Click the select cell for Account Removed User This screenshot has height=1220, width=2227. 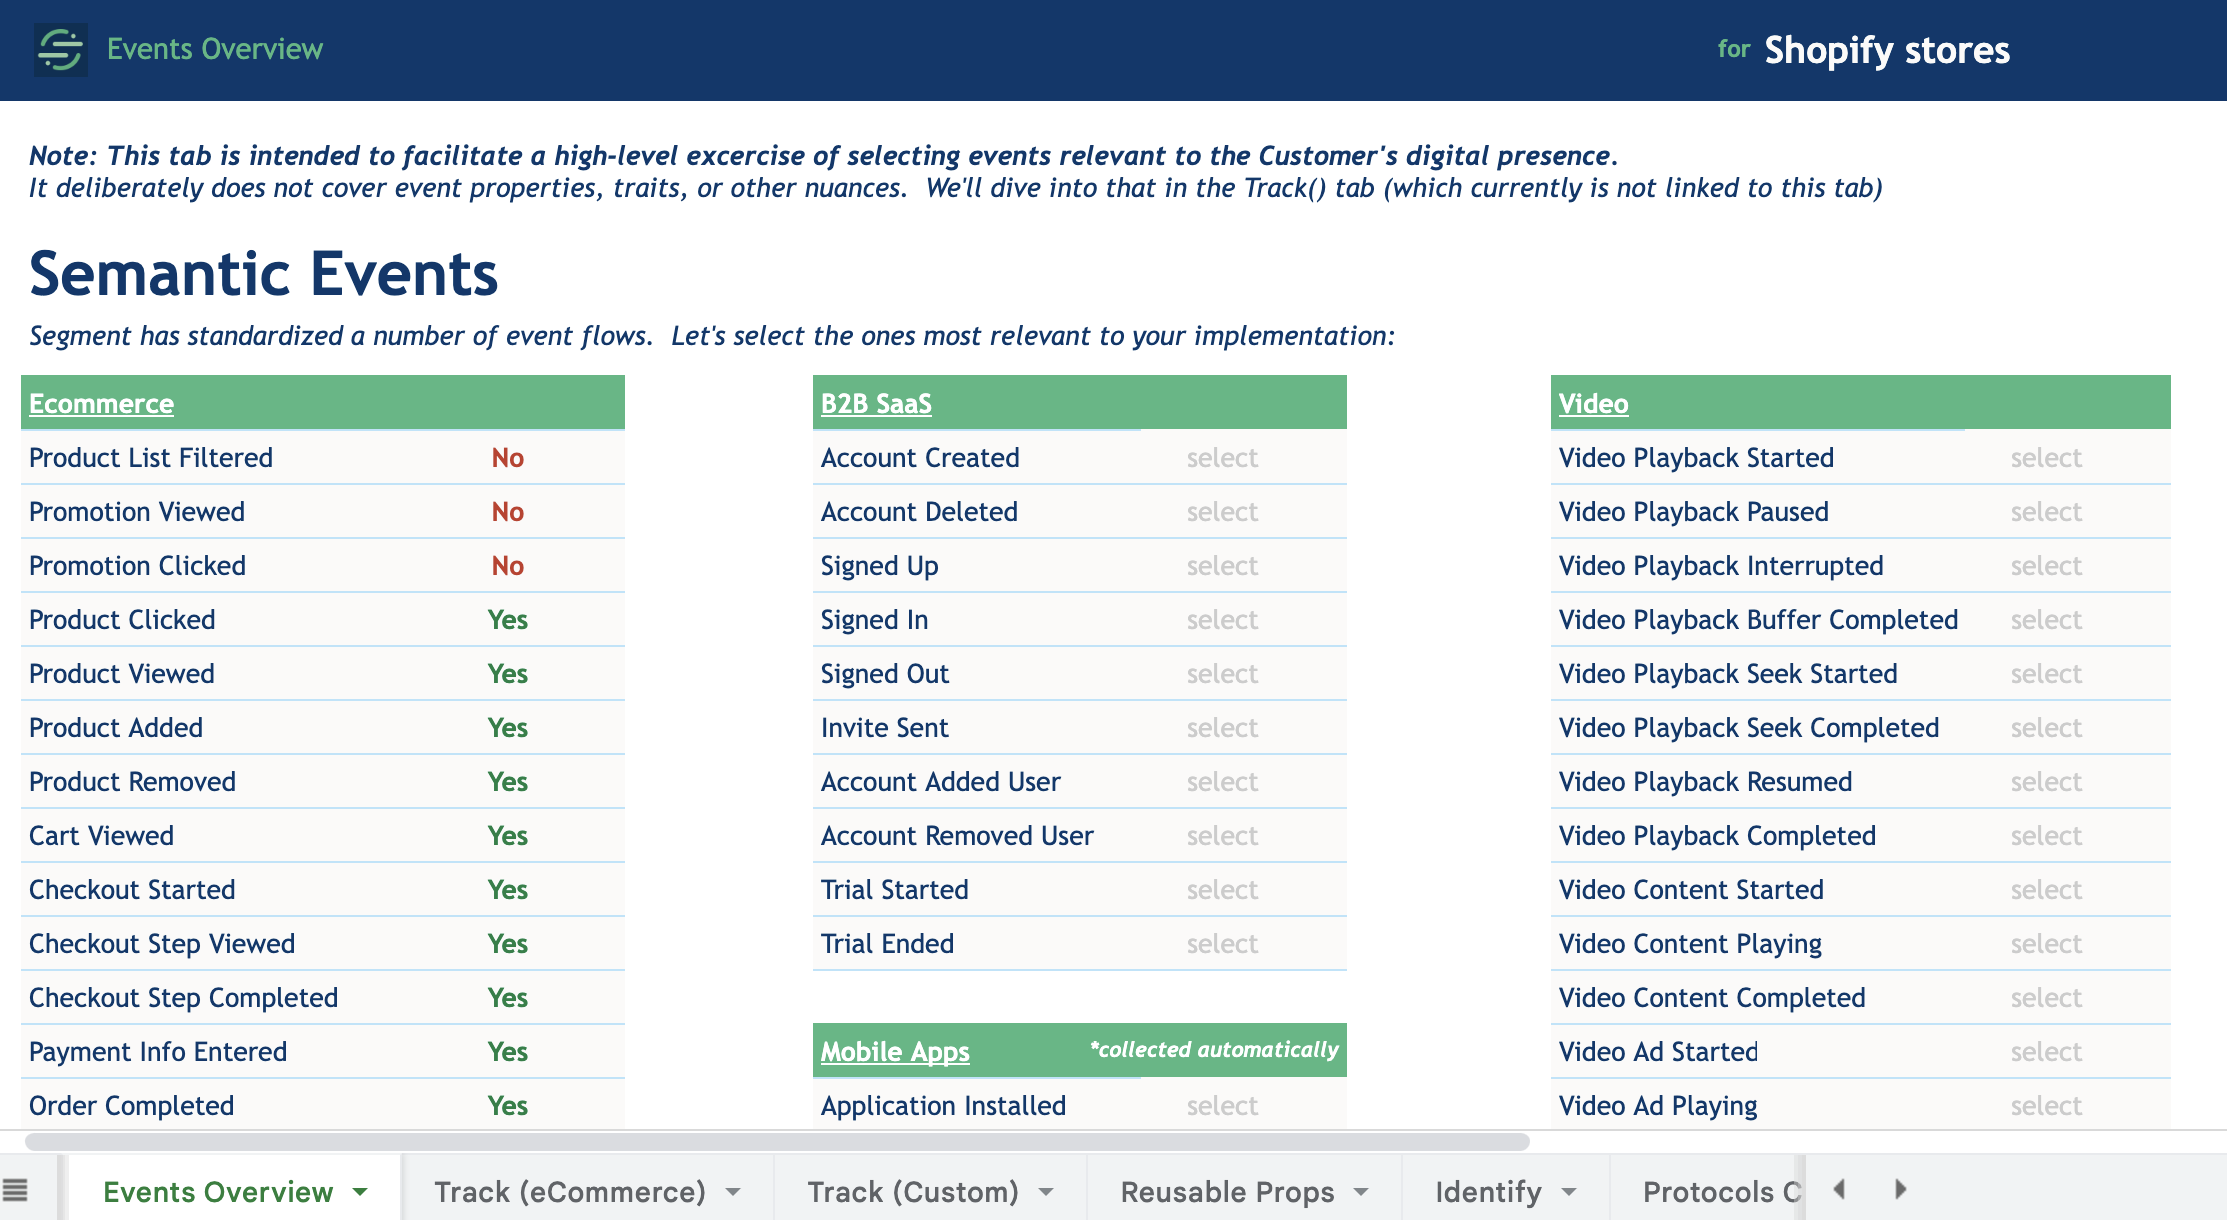pos(1222,836)
